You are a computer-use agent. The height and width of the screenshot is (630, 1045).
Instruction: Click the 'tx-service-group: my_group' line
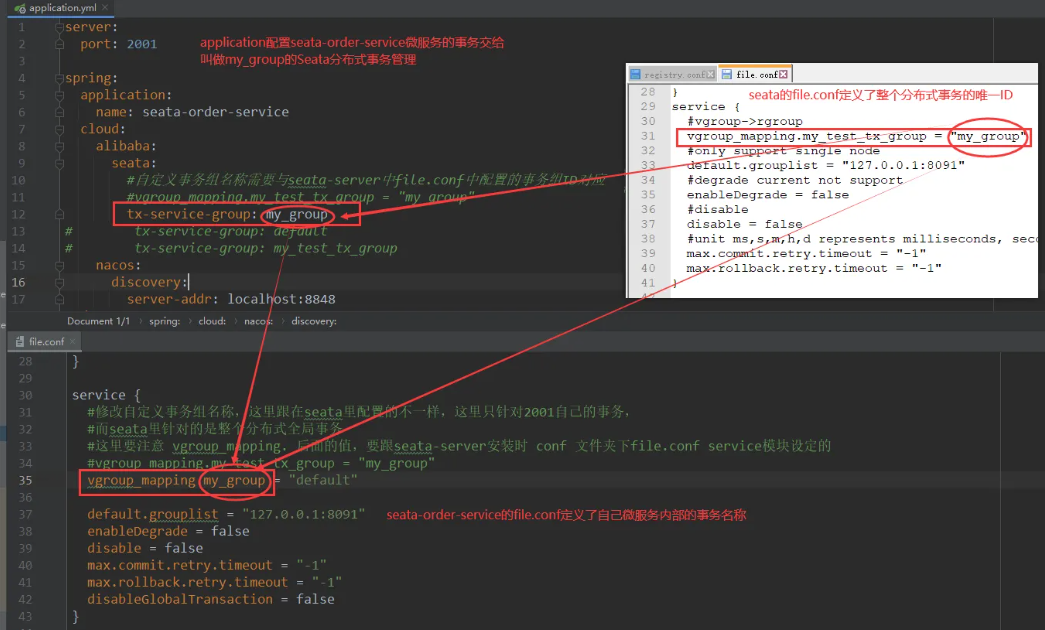[x=227, y=214]
